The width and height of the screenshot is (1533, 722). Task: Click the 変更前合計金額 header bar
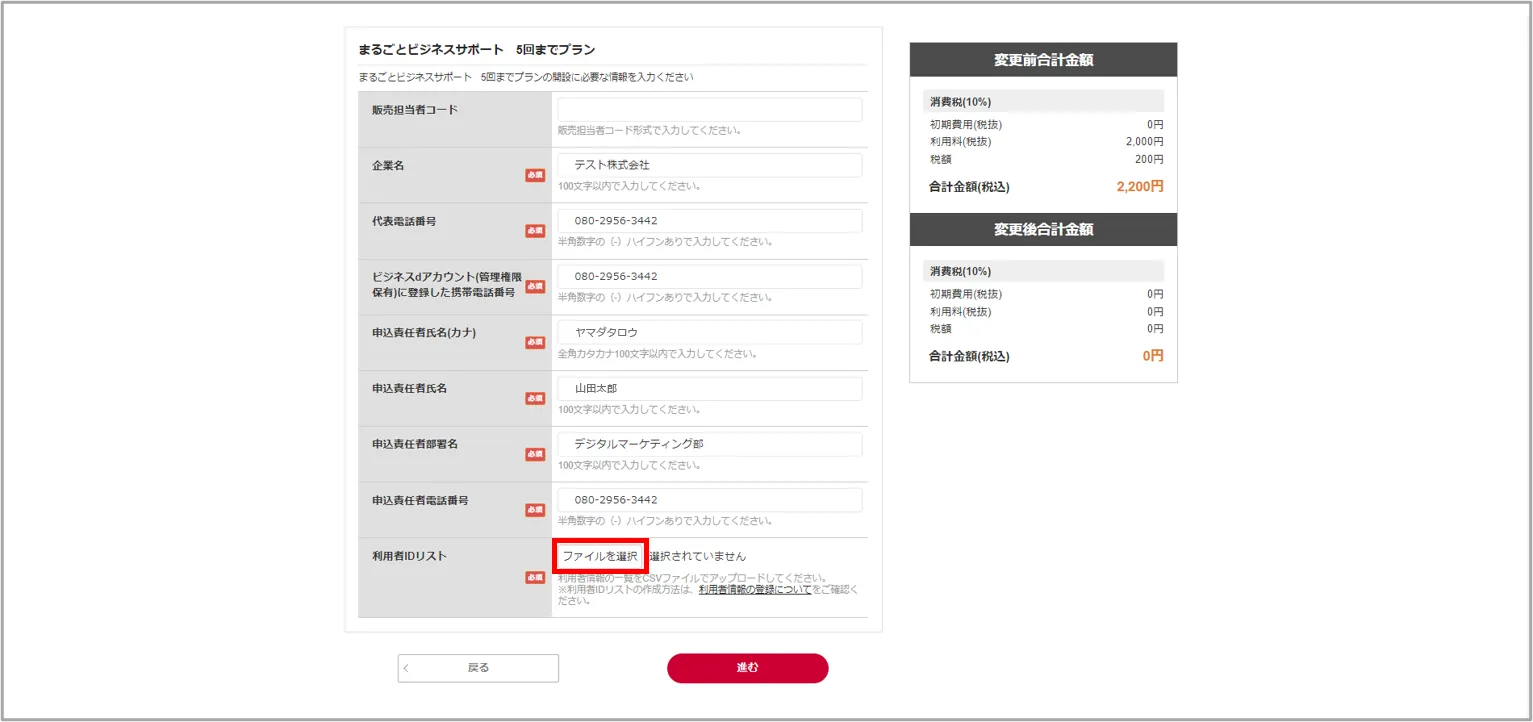click(x=1043, y=59)
